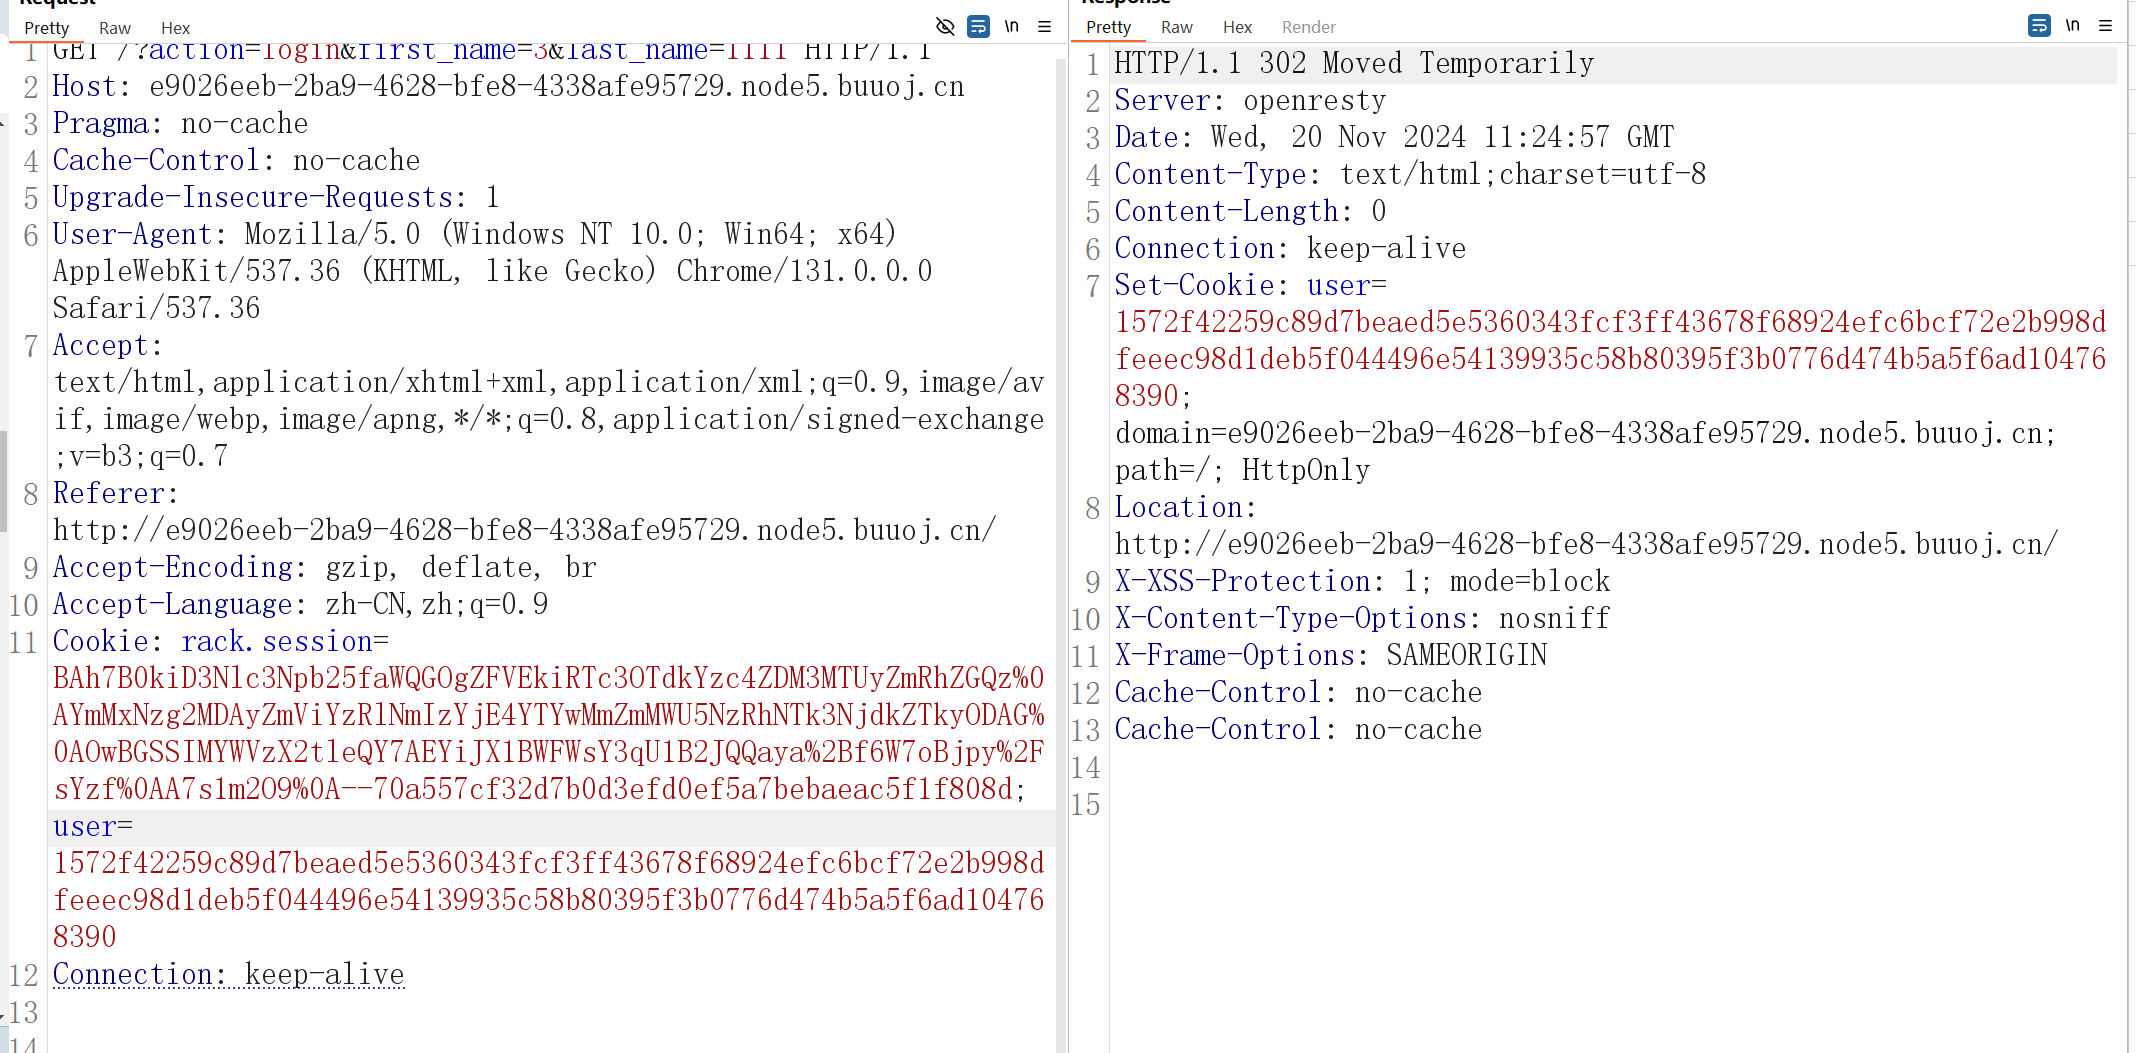The width and height of the screenshot is (2136, 1053).
Task: Click the Accept header name in request
Action: pos(100,346)
